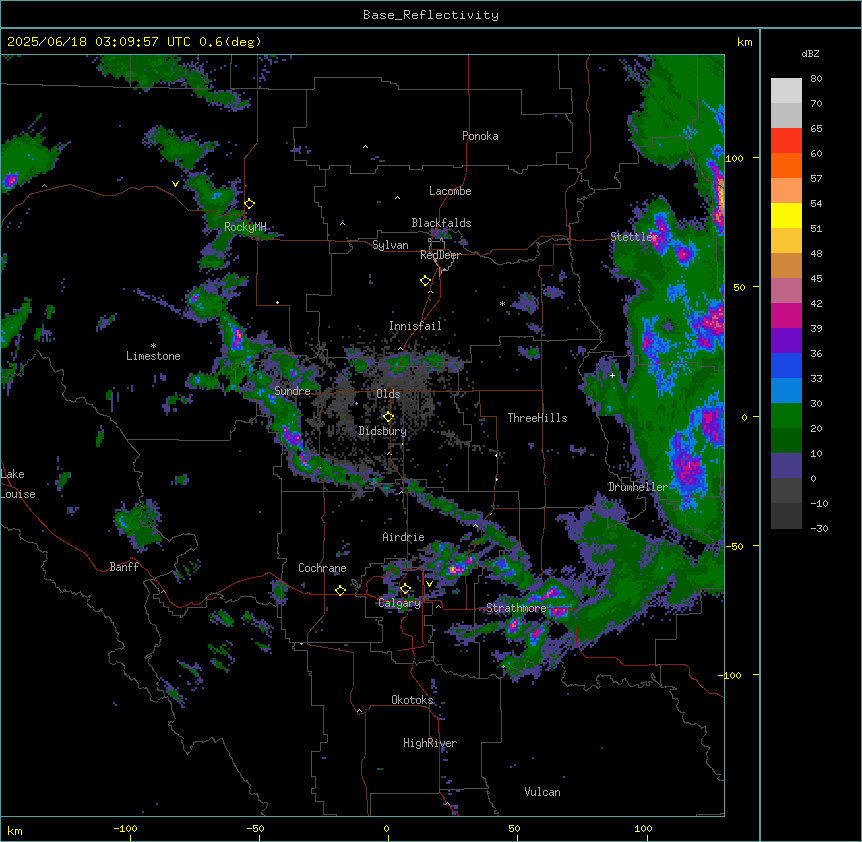
Task: Click the Drumheller town label
Action: click(638, 487)
